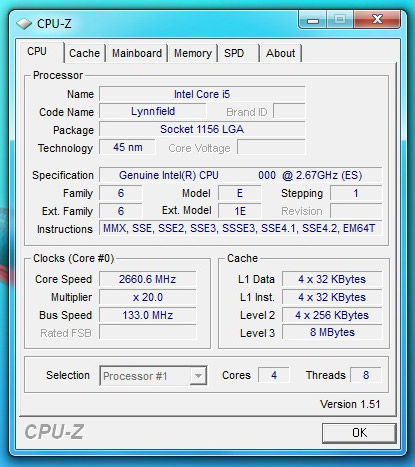
Task: Click the Core Speed 2660.6 MHz value
Action: [x=148, y=279]
